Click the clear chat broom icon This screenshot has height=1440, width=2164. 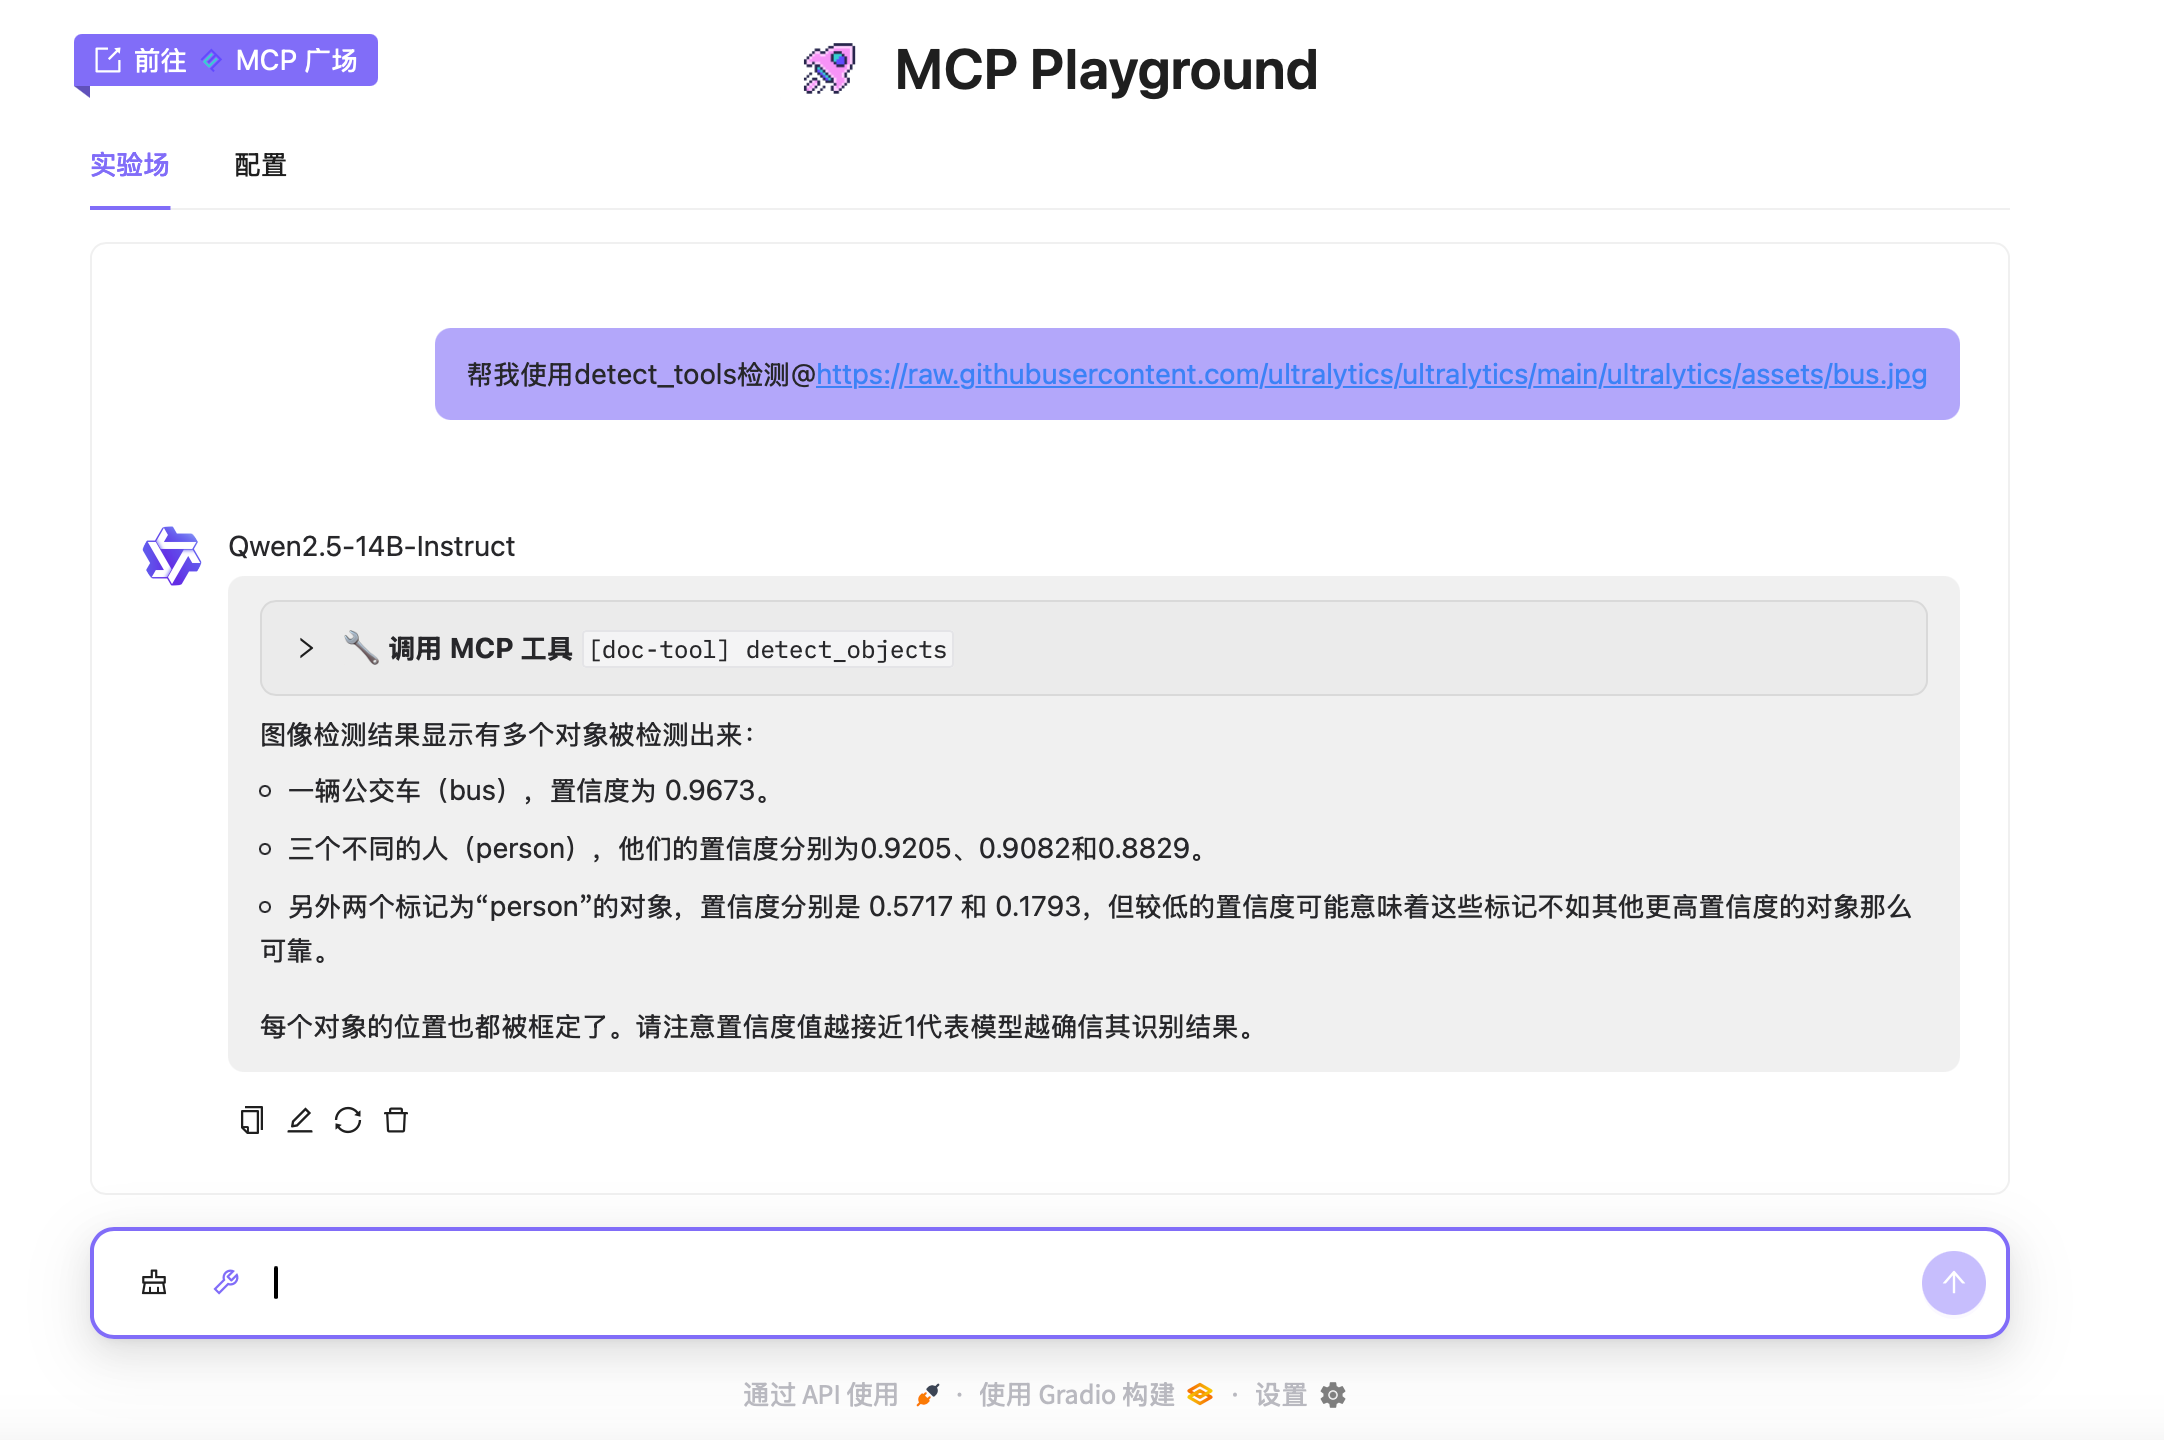coord(154,1282)
